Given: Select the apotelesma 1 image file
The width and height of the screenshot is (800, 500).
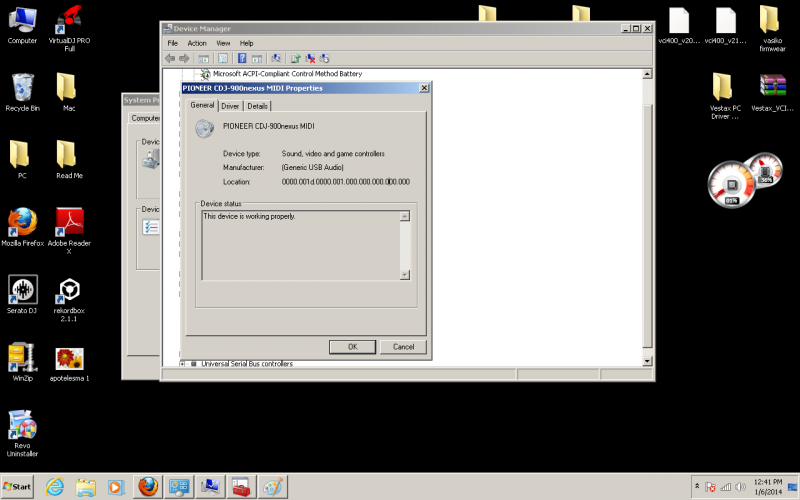Looking at the screenshot, I should (x=69, y=365).
